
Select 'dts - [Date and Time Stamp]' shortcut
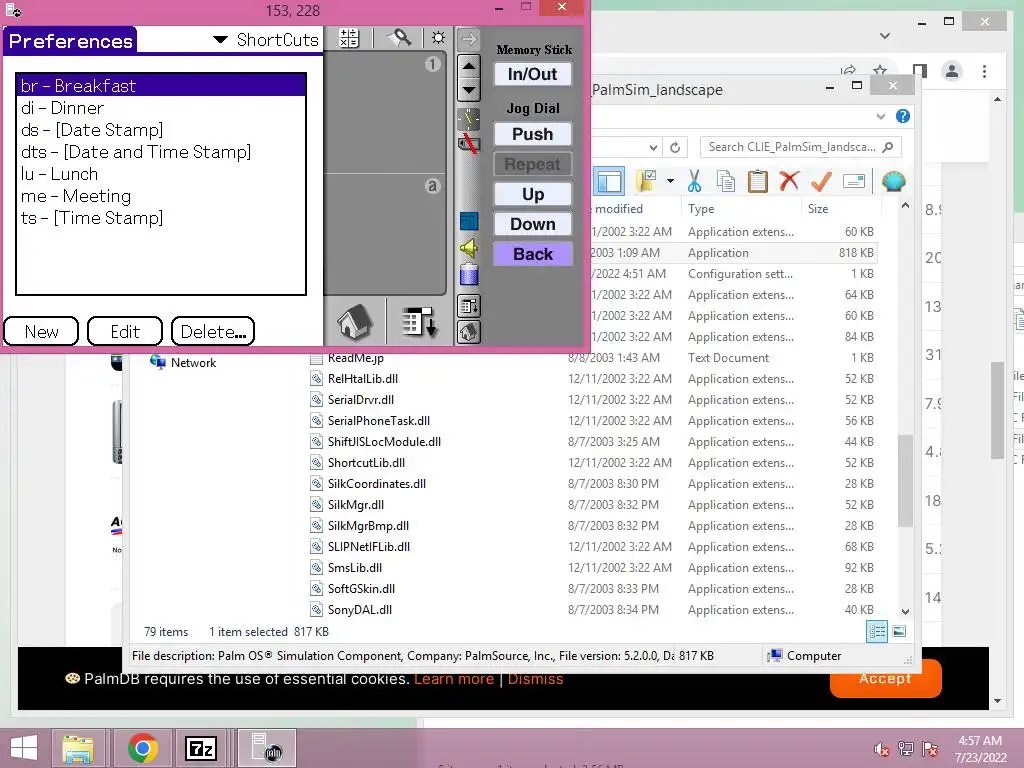161,152
